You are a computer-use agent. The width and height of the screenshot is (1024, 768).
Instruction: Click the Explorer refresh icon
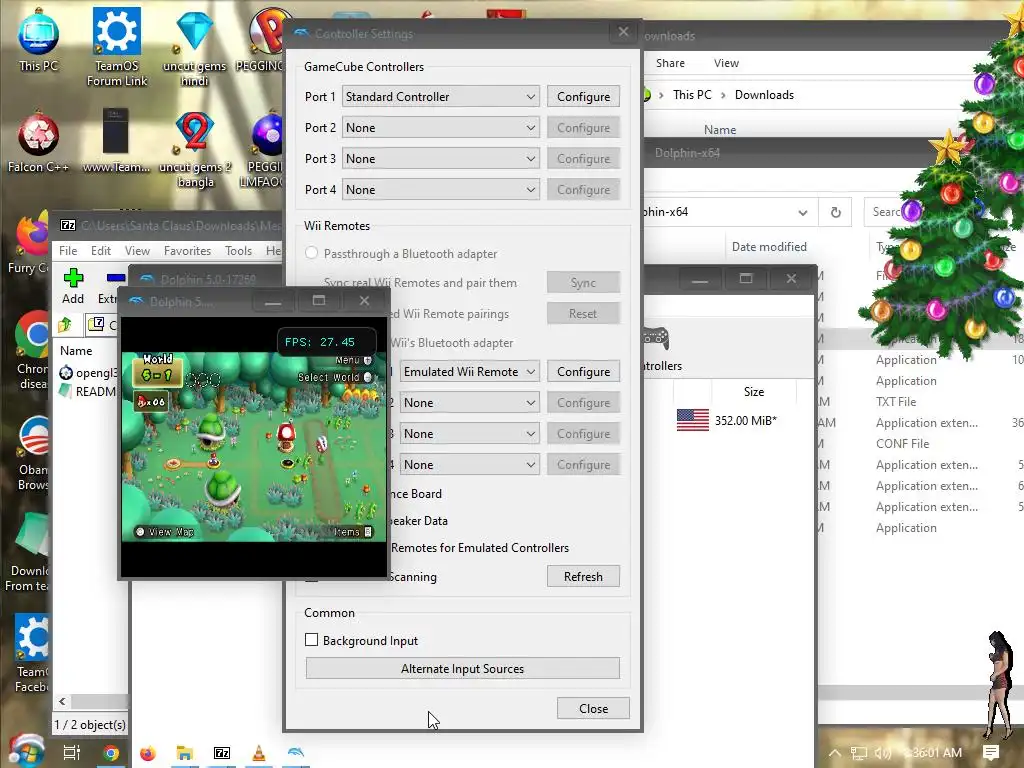[835, 212]
